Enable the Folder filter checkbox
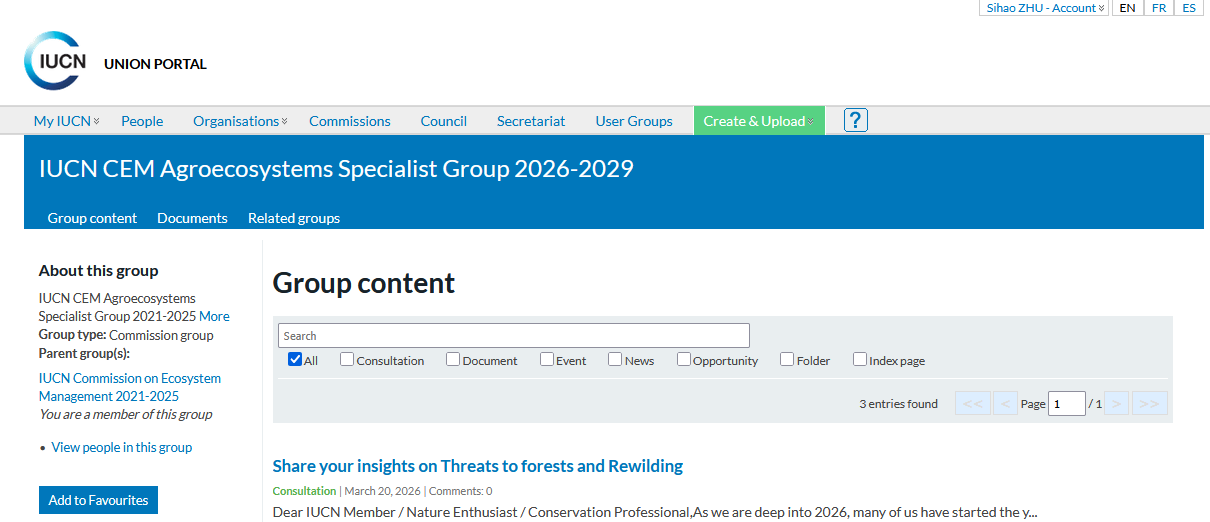 coord(787,359)
